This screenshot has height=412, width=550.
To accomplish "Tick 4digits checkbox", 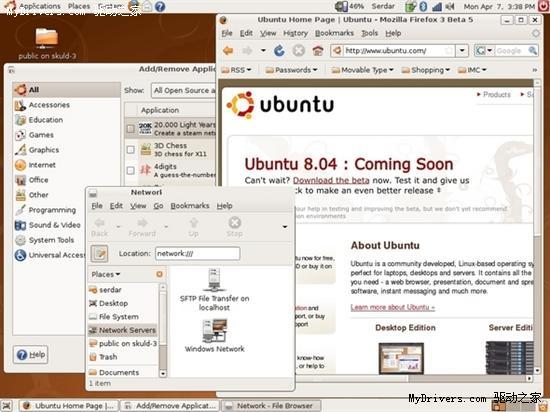I will (130, 171).
